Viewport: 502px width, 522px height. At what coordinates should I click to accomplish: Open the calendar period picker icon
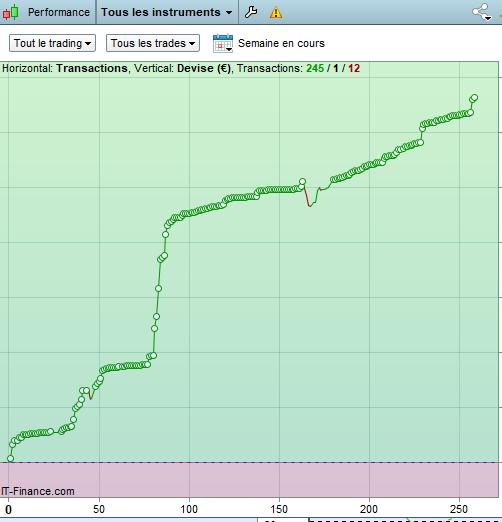click(223, 43)
